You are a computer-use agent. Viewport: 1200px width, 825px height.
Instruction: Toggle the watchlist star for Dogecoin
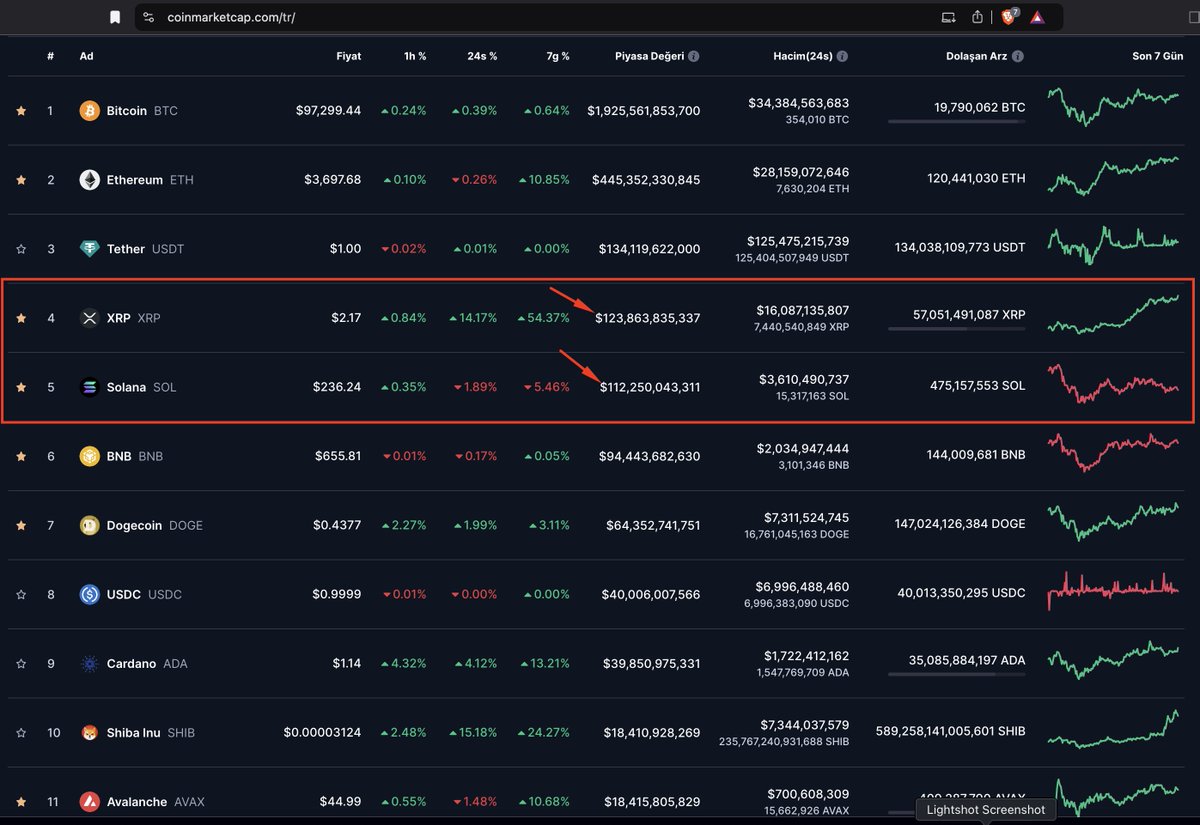[21, 525]
